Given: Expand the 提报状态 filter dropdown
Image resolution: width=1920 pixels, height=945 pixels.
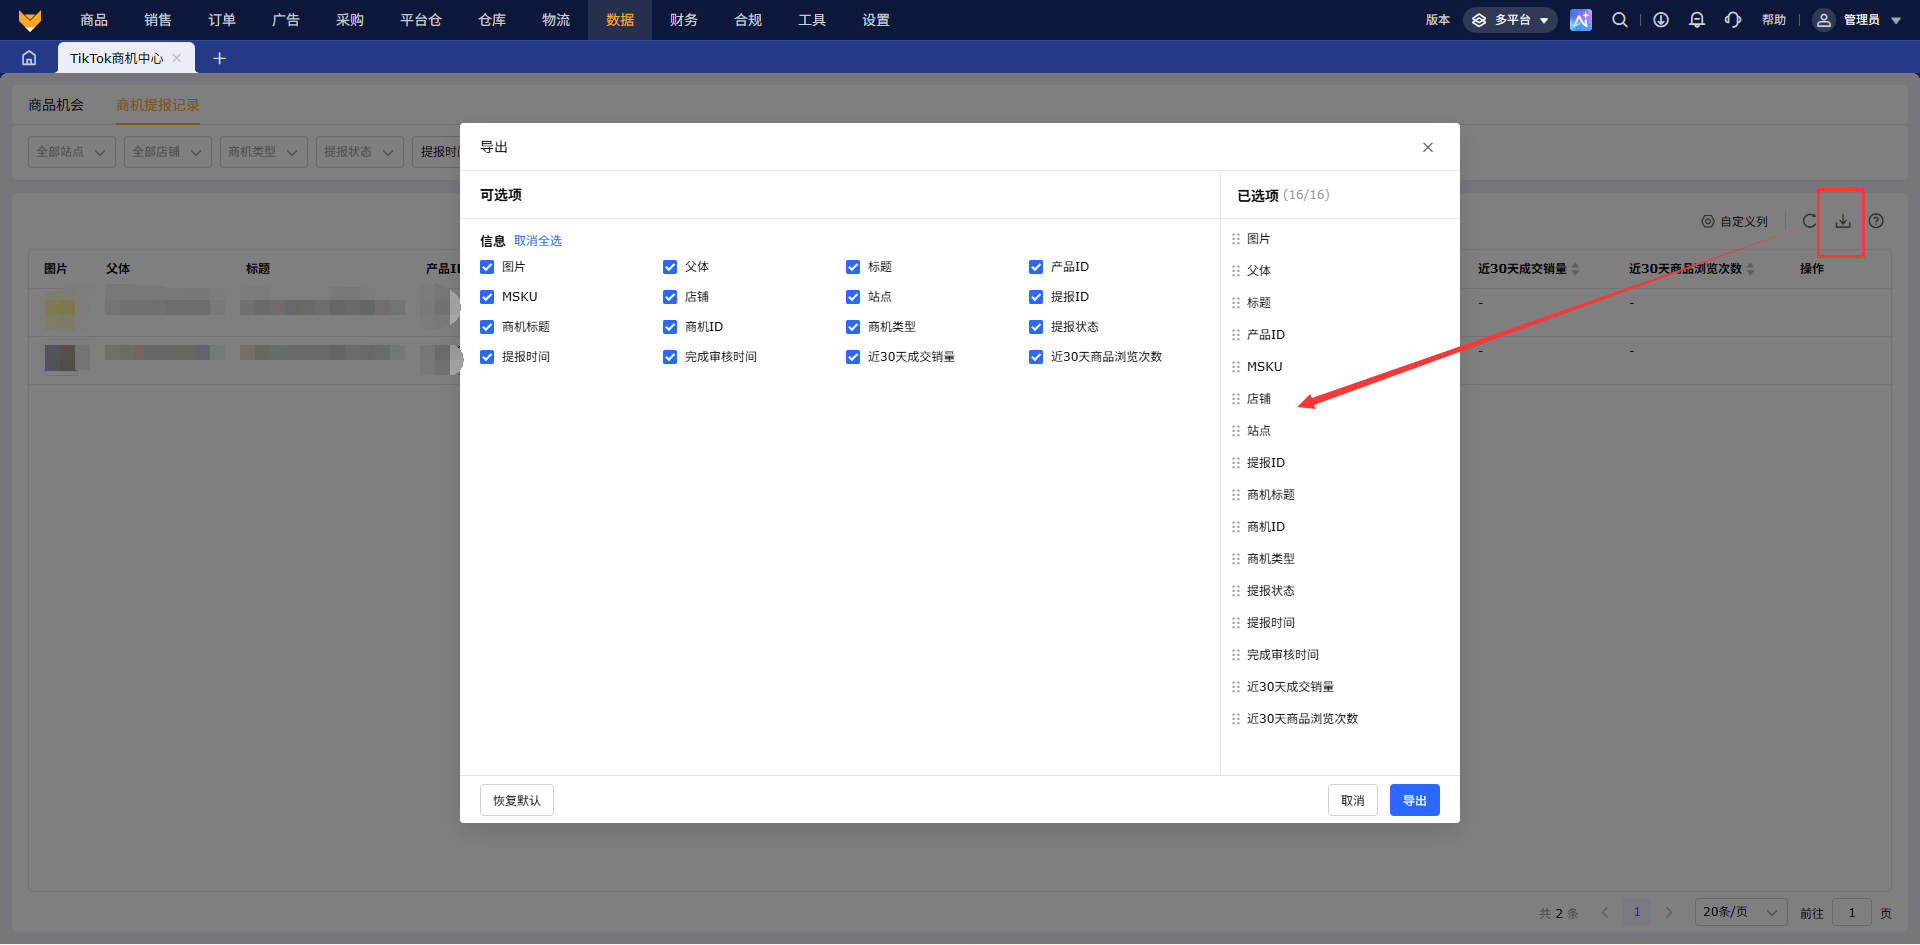Looking at the screenshot, I should click(360, 152).
